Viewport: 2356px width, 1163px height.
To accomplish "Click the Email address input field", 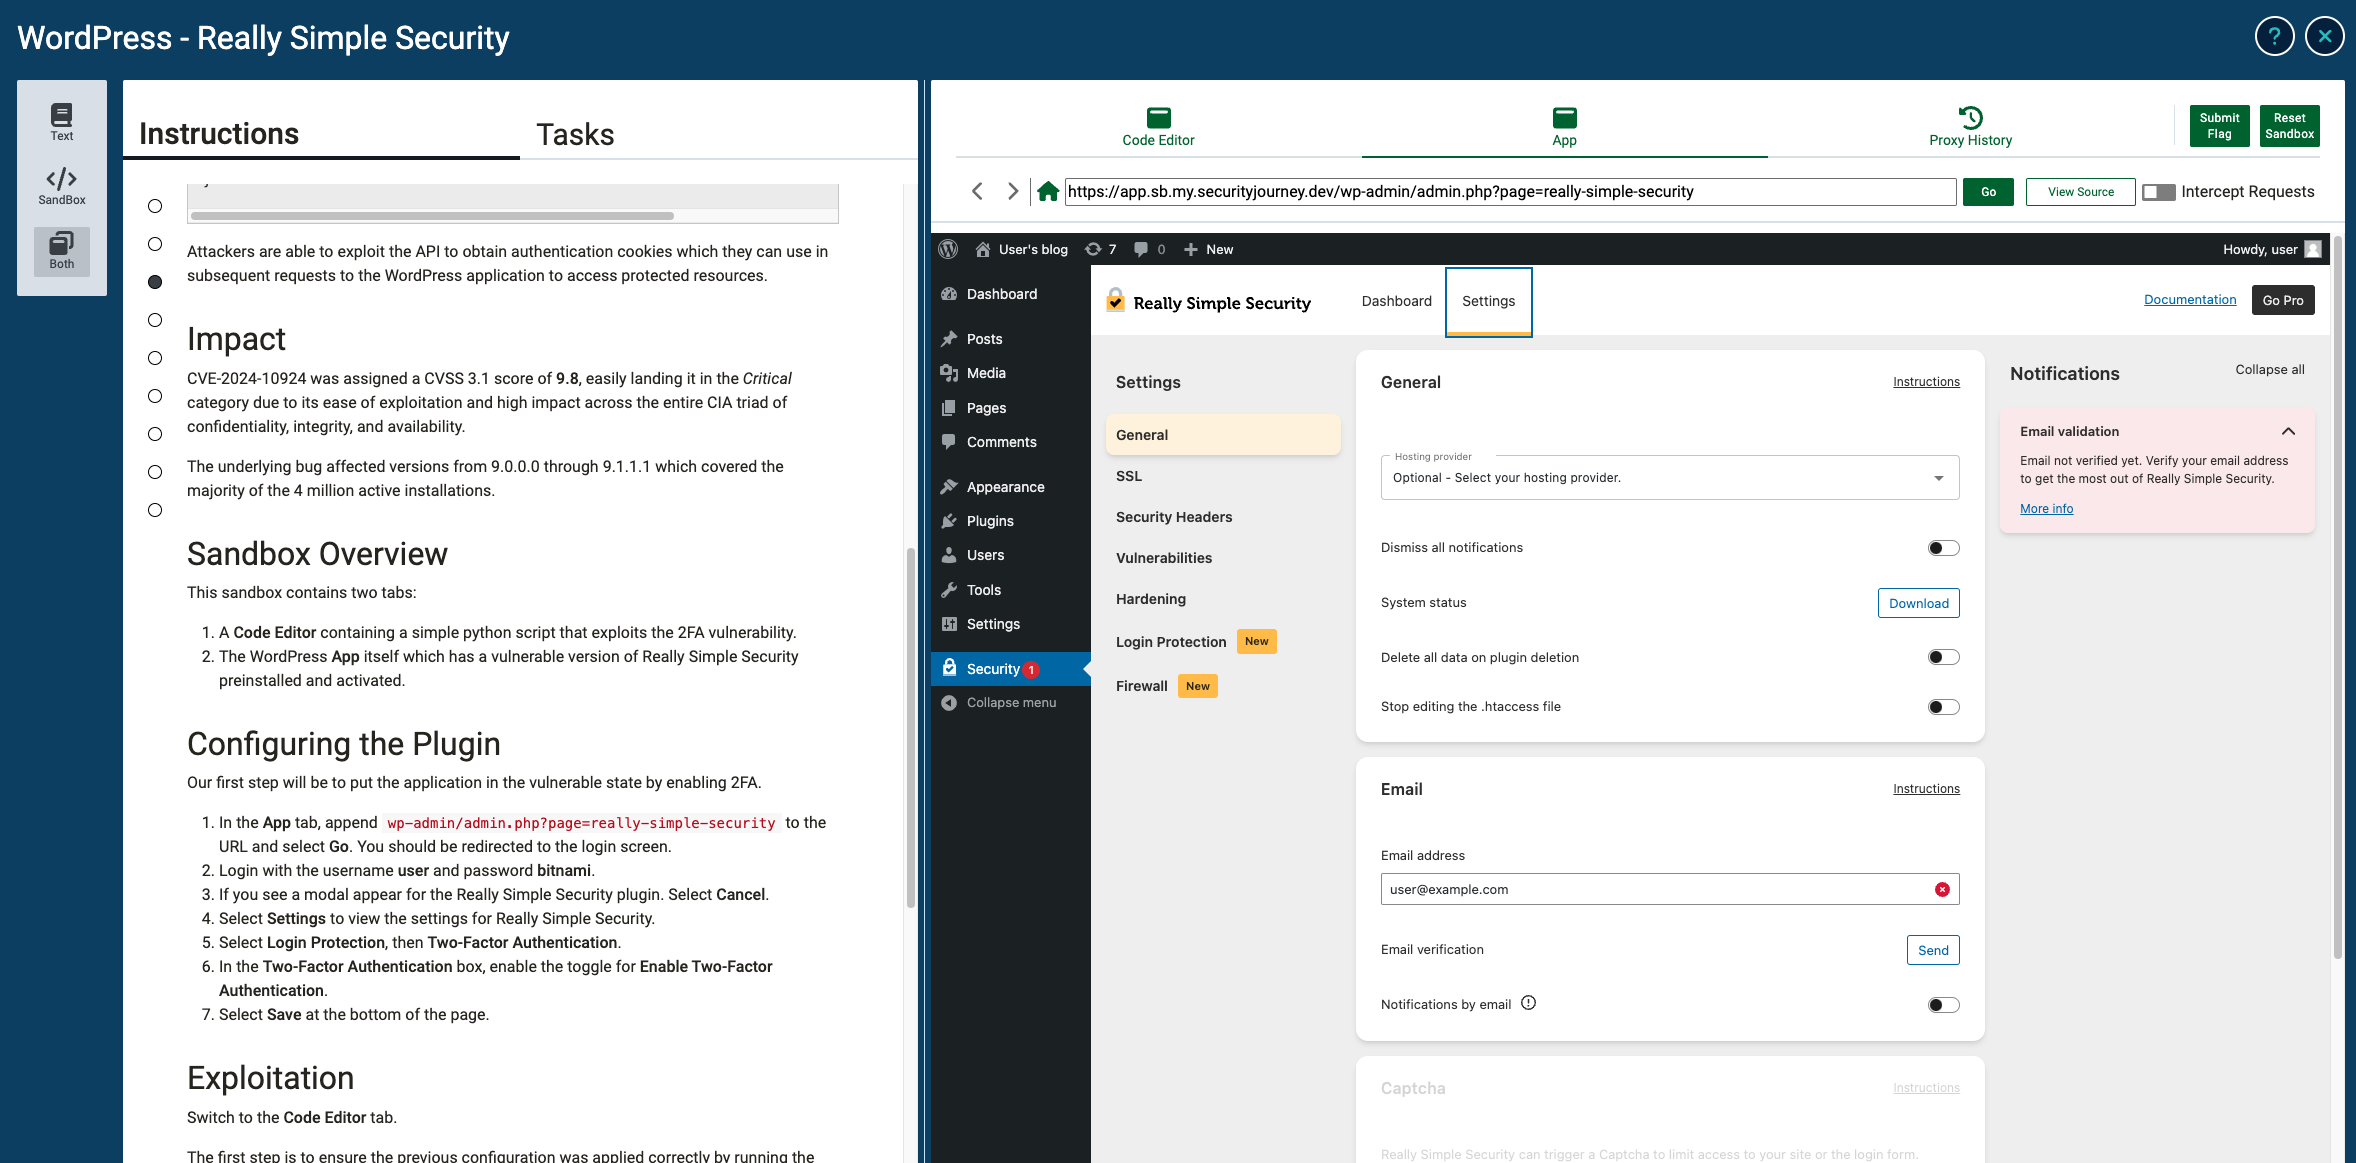I will tap(1669, 889).
